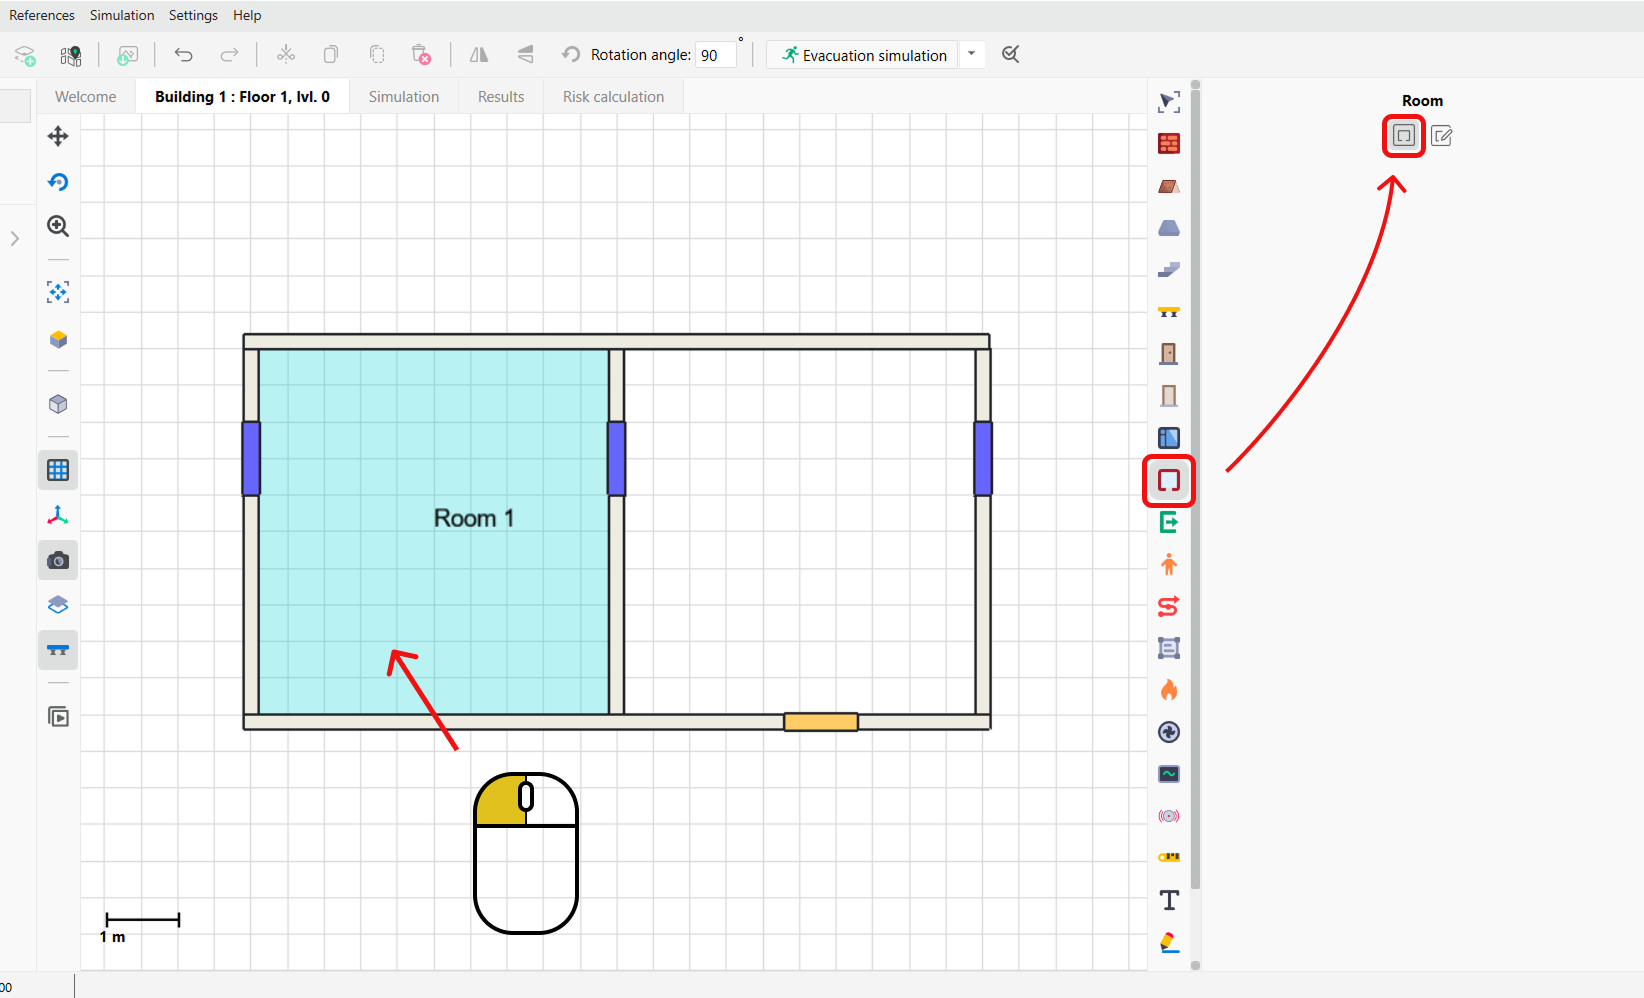Toggle the camera view button
This screenshot has width=1644, height=998.
click(58, 561)
